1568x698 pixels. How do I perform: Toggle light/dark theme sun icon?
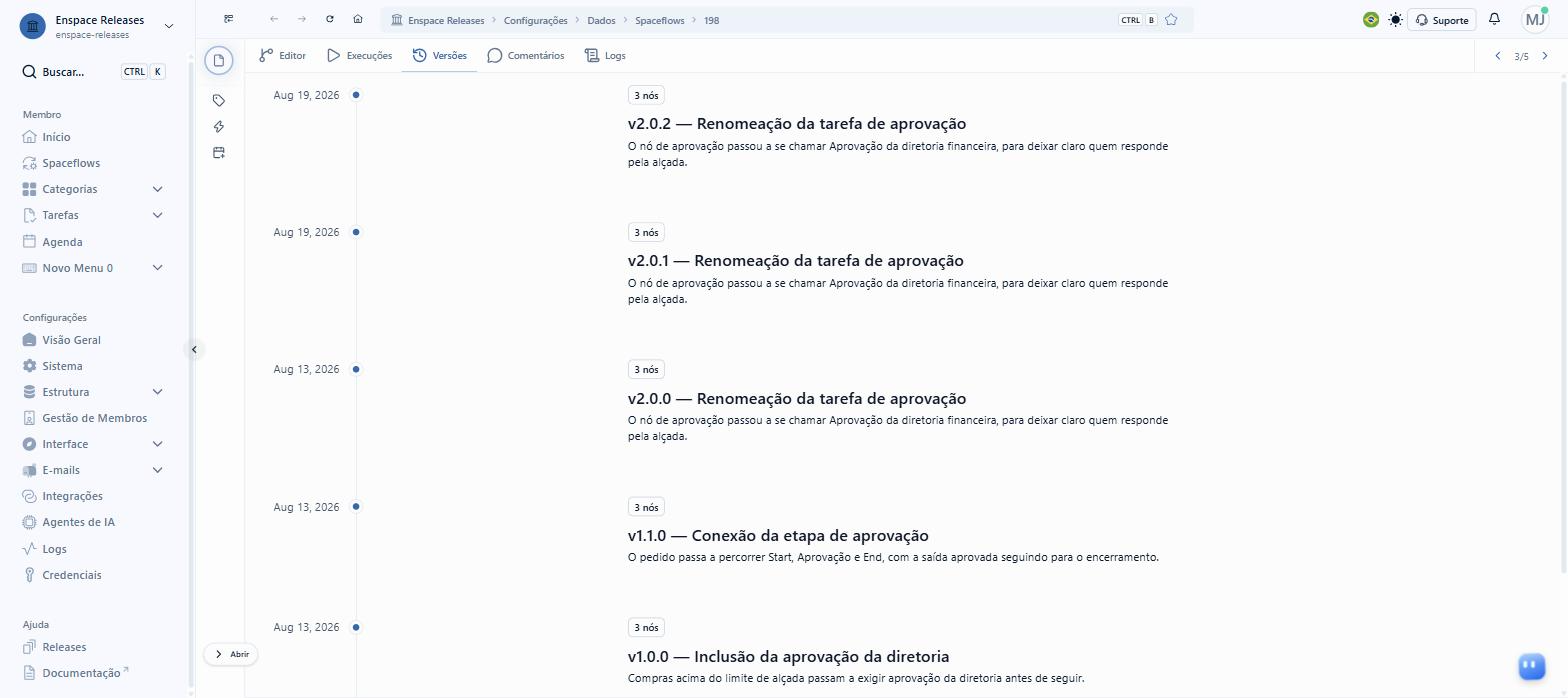pos(1395,20)
